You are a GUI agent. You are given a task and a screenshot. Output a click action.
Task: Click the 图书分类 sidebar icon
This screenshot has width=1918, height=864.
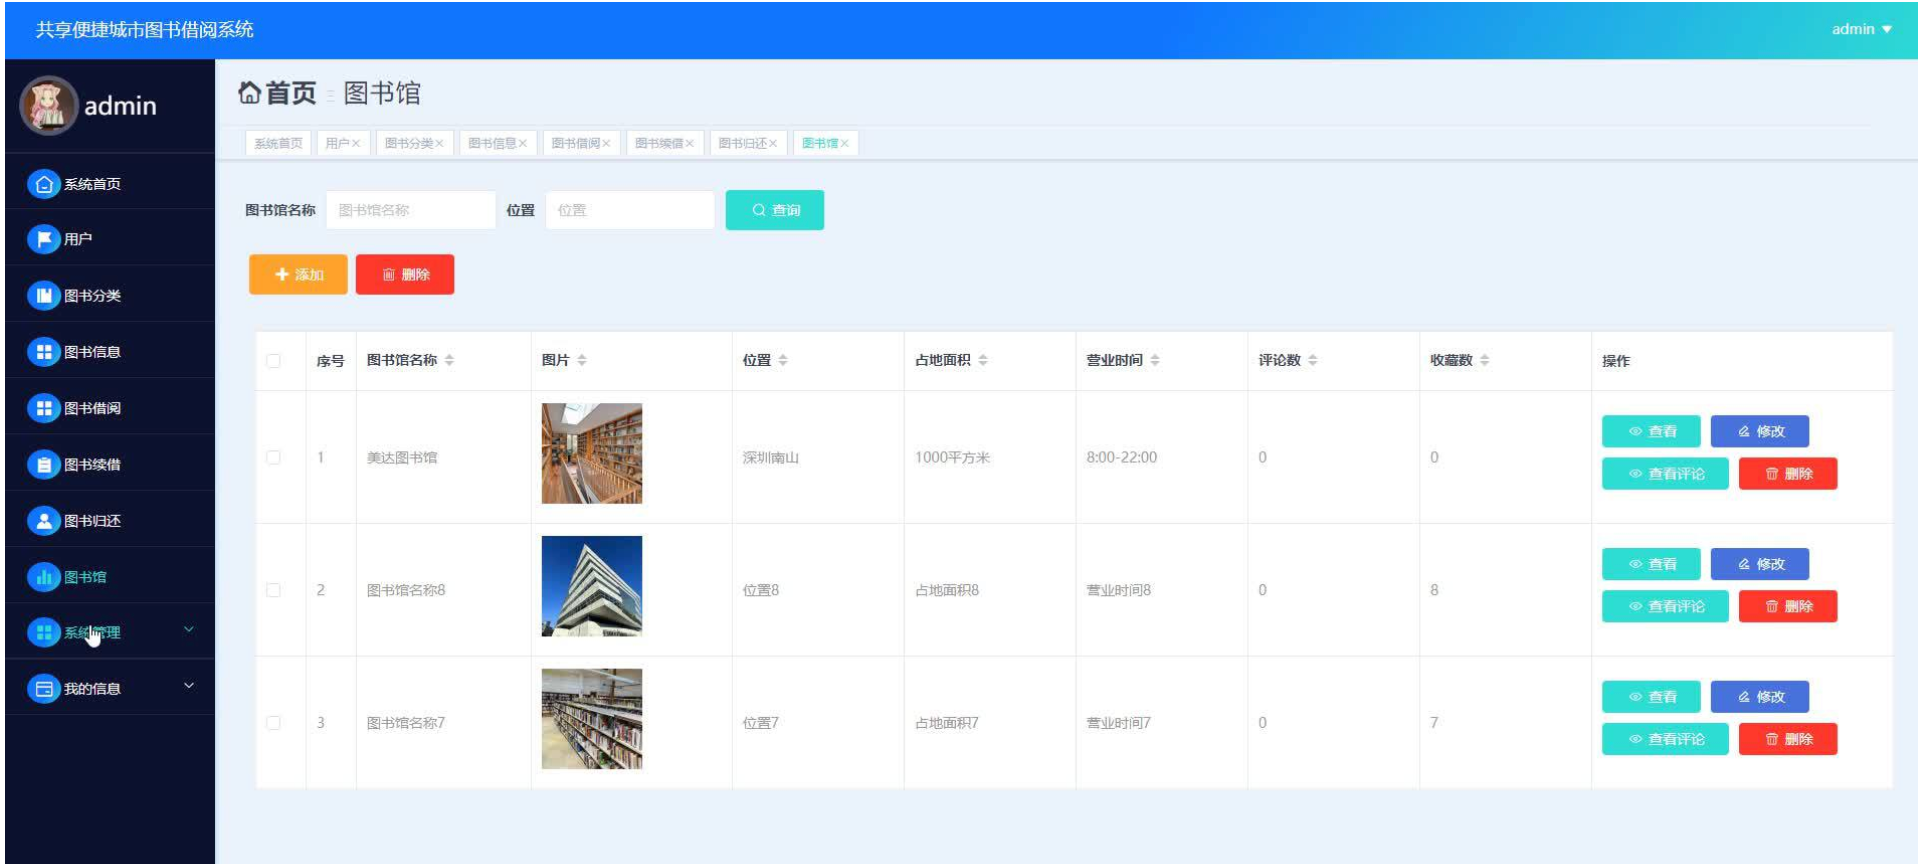[43, 295]
